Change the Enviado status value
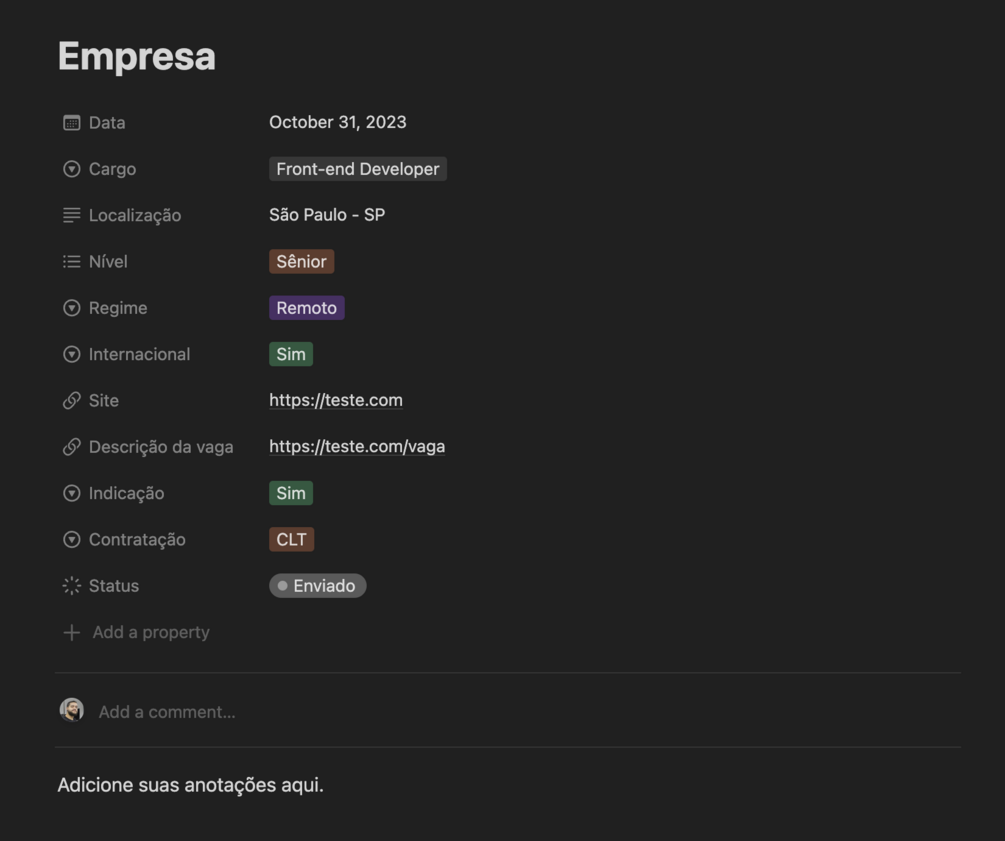 318,586
